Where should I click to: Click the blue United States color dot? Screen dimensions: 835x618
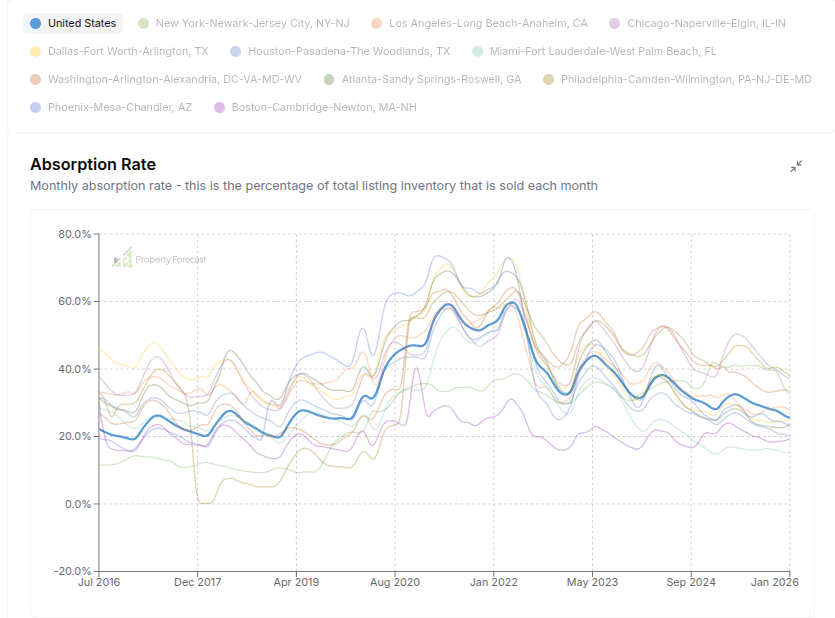[36, 23]
